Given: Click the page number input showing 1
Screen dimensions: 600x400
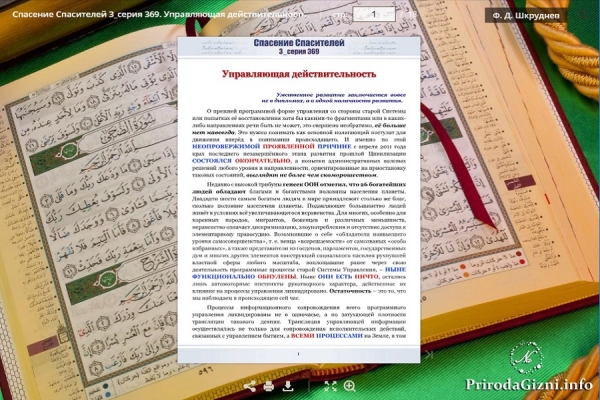Looking at the screenshot, I should coord(374,15).
